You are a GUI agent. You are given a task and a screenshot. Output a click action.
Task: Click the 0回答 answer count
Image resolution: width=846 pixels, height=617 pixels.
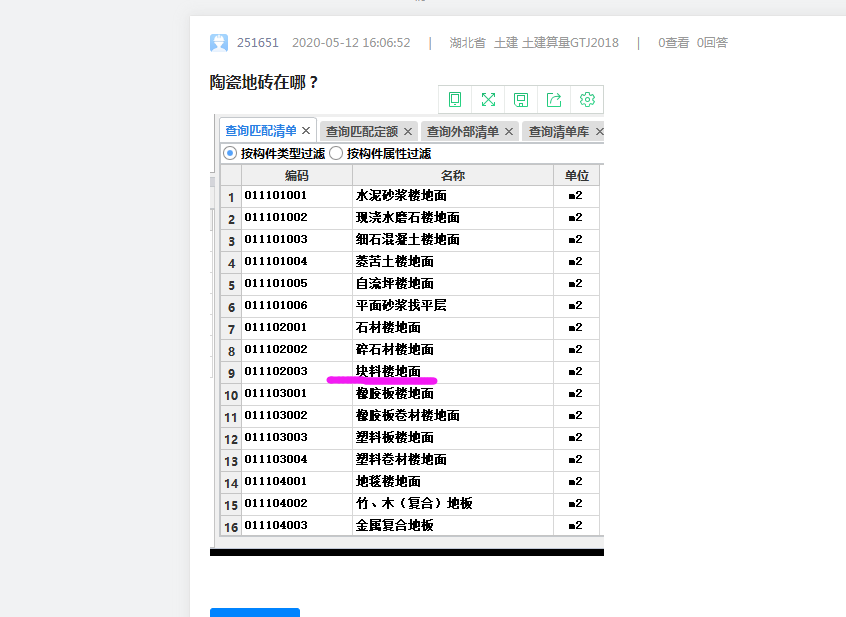tap(712, 43)
